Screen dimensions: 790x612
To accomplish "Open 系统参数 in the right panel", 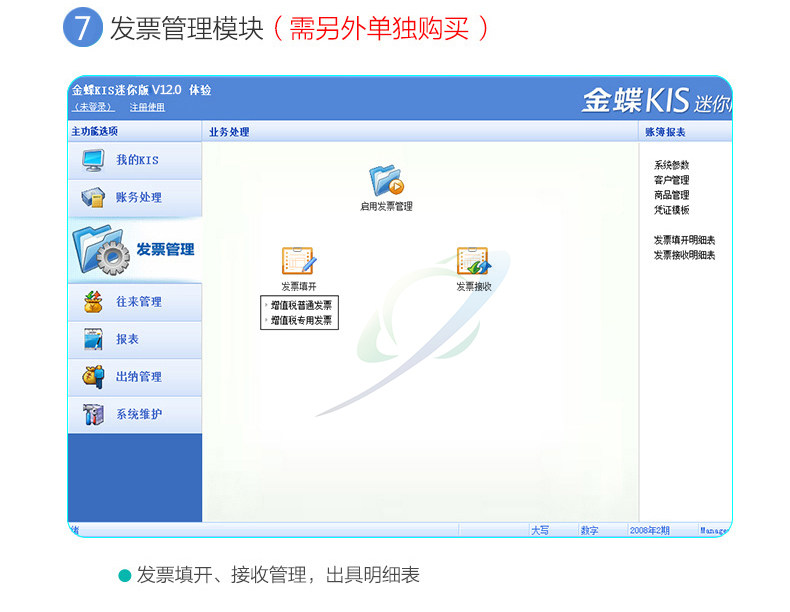I will pyautogui.click(x=671, y=165).
